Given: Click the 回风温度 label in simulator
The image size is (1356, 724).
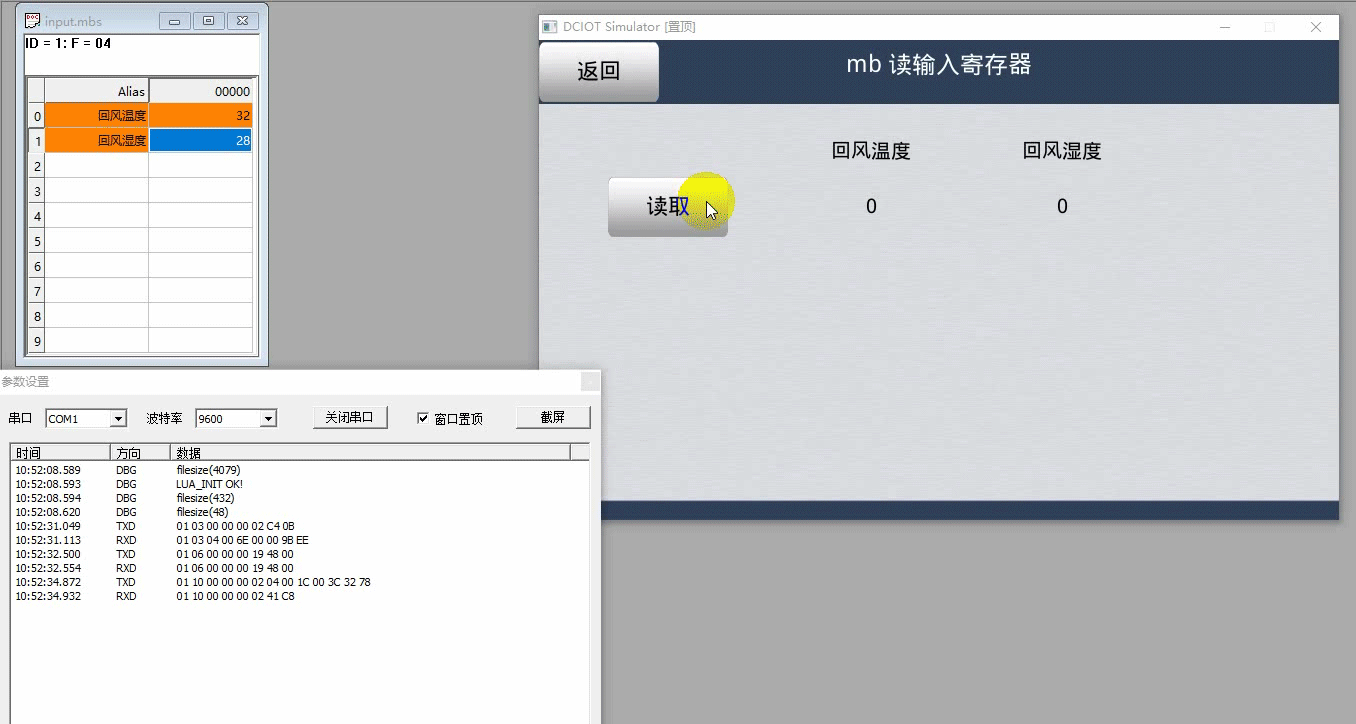Looking at the screenshot, I should pyautogui.click(x=871, y=151).
